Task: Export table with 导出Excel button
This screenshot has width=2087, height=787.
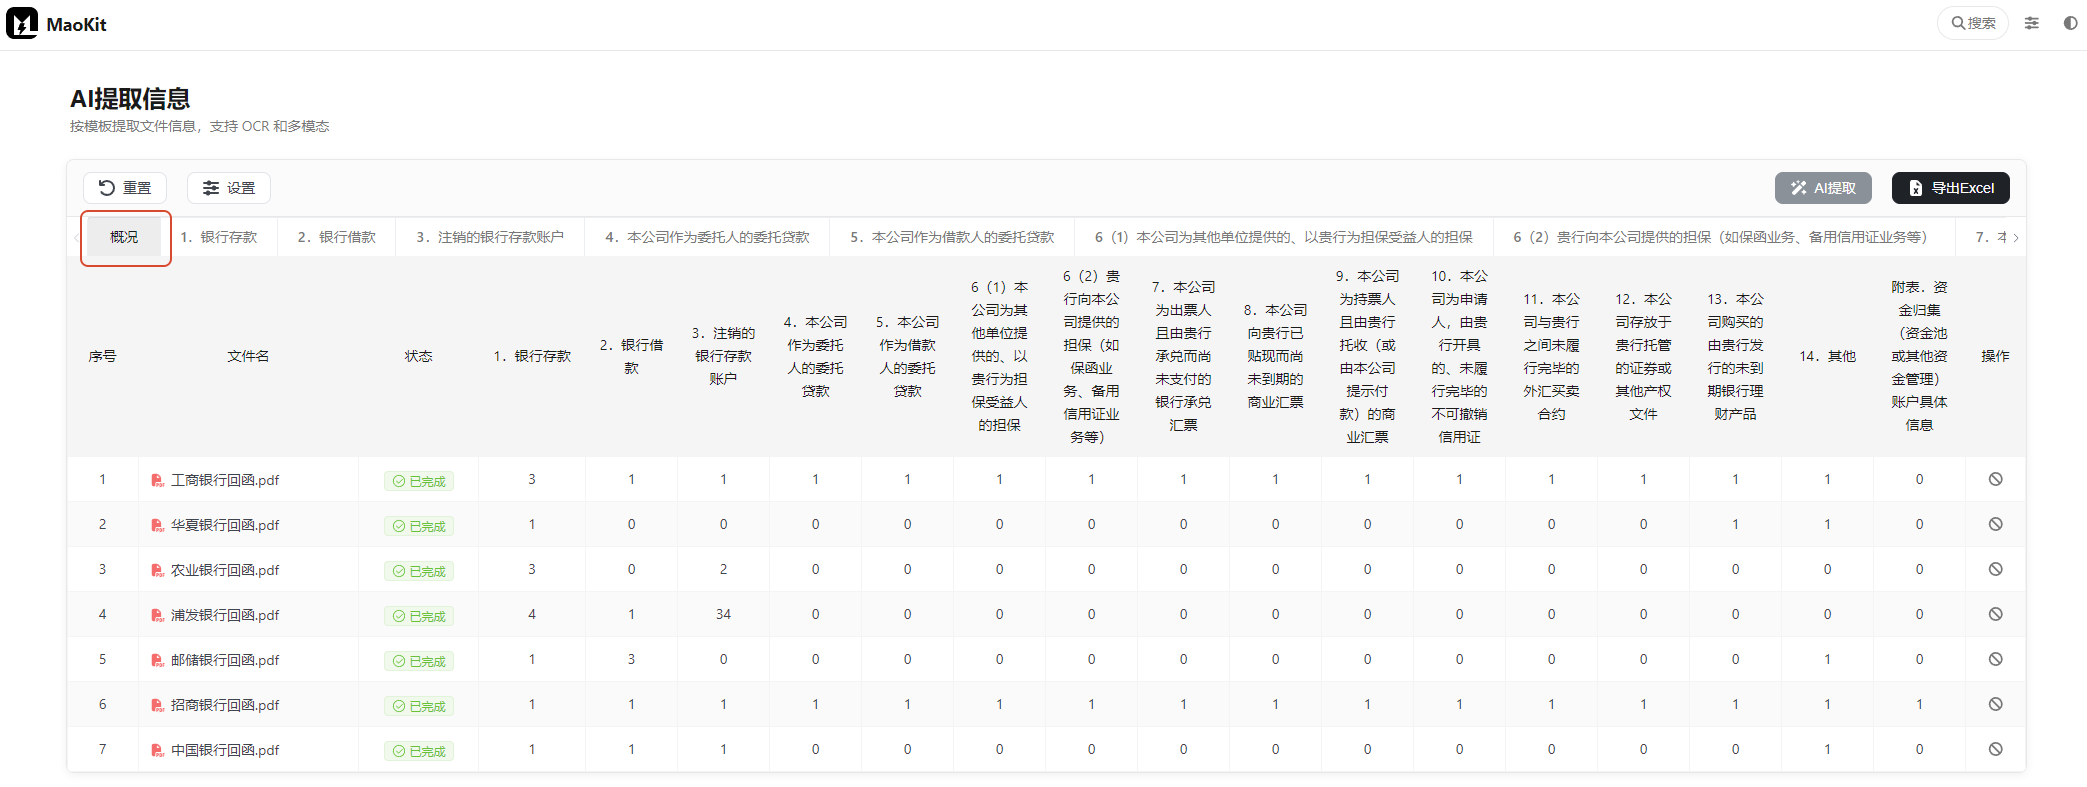Action: (x=1950, y=188)
